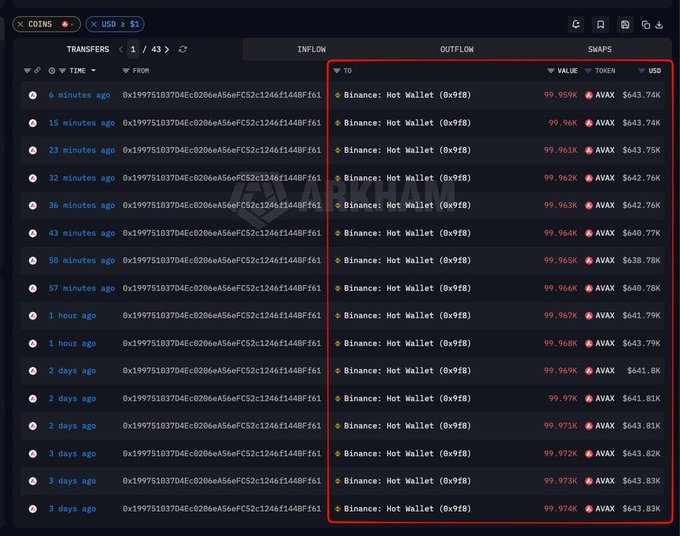Click the link icon in table header
The height and width of the screenshot is (536, 680).
click(x=37, y=70)
